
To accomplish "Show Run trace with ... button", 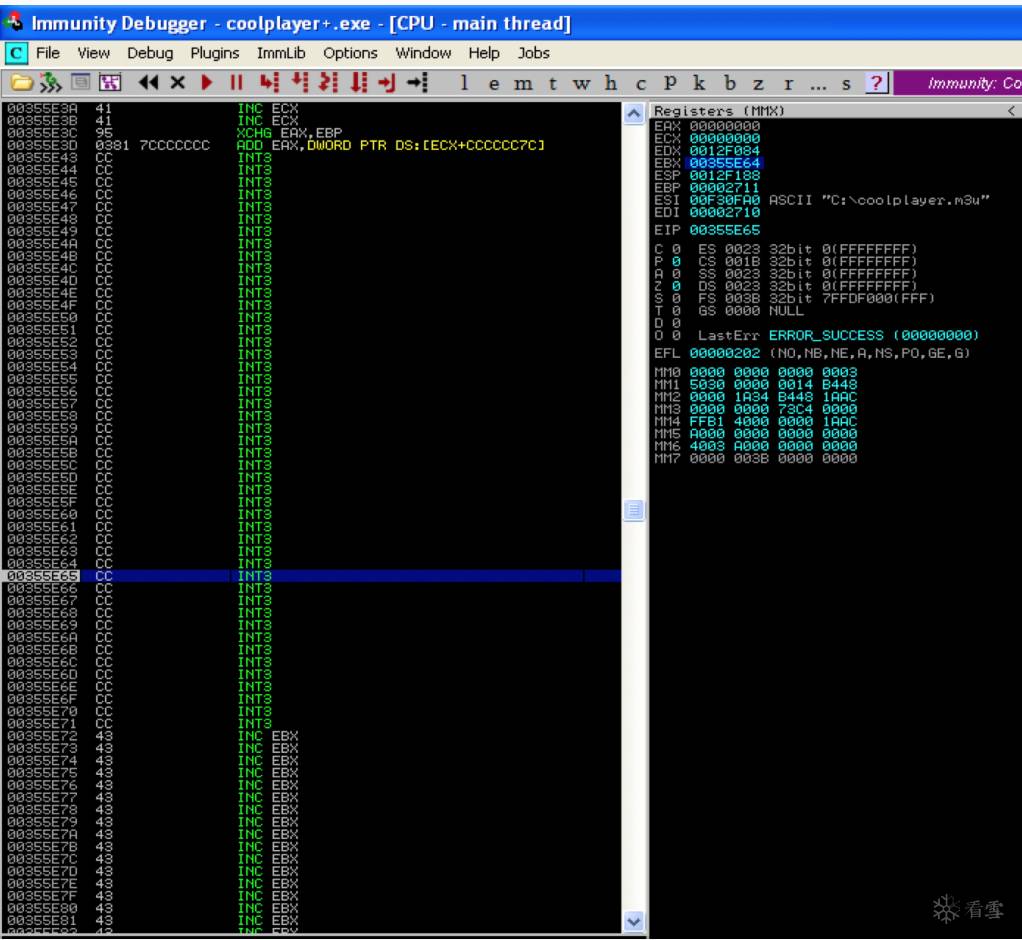I will tap(818, 85).
